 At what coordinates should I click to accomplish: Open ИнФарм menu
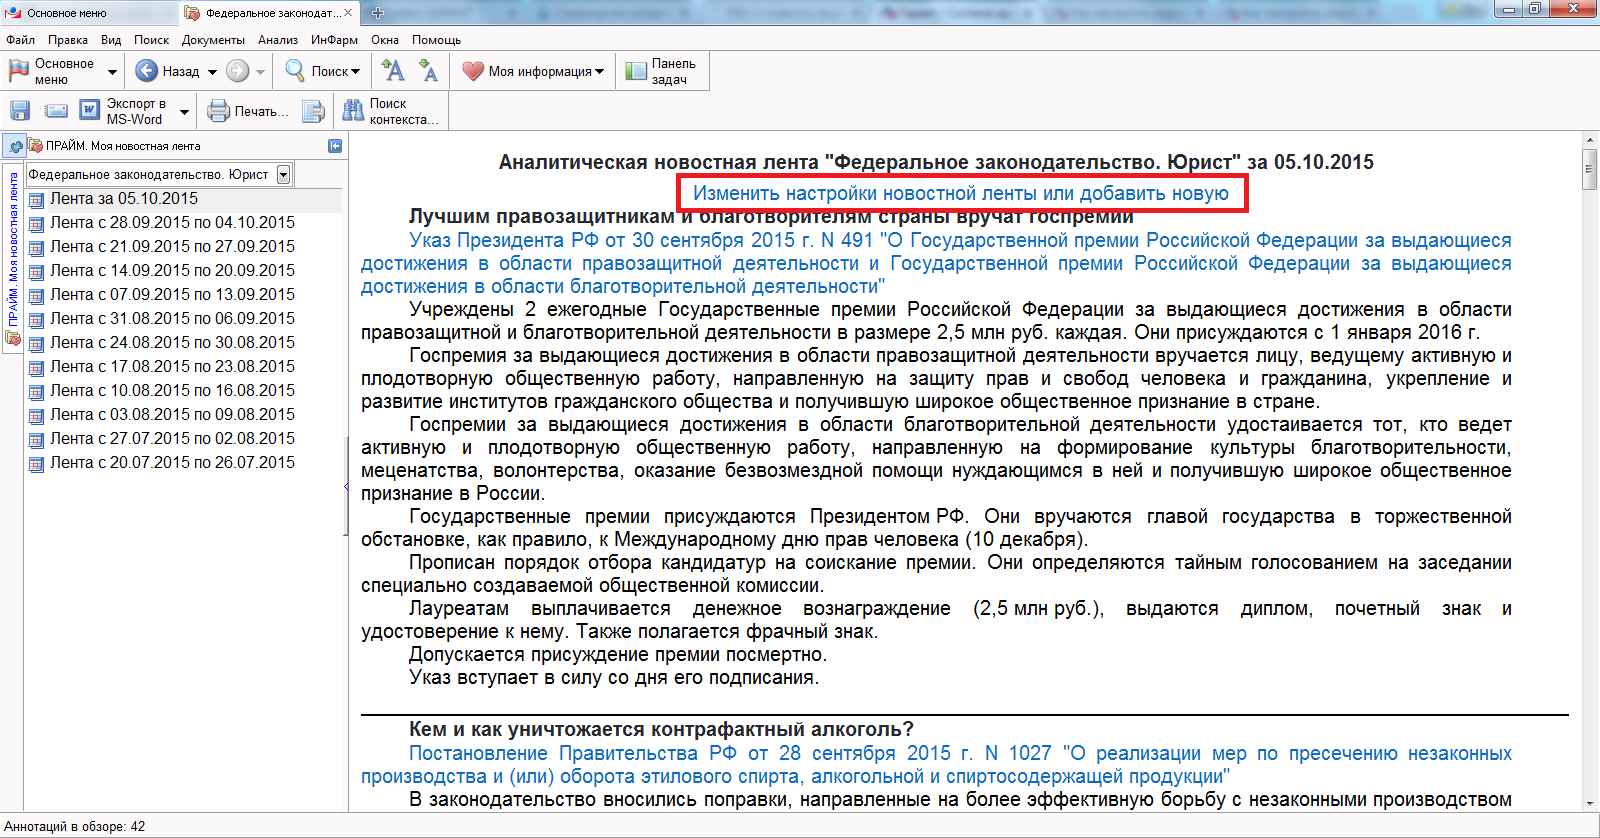334,40
